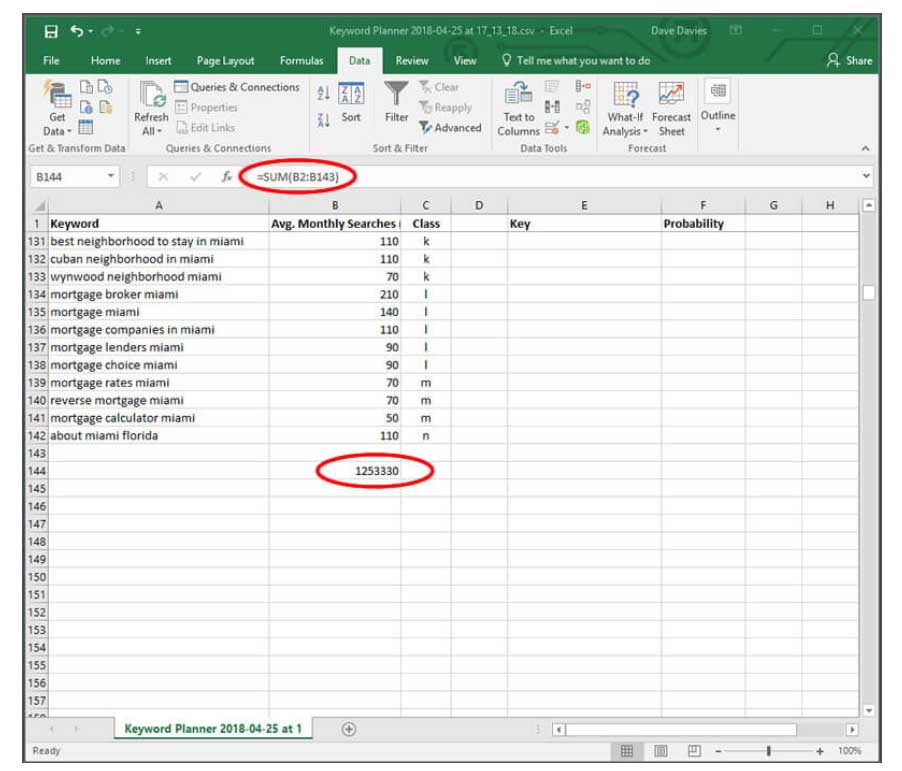Click the Name Box showing B144
Image resolution: width=902 pixels, height=771 pixels.
pyautogui.click(x=67, y=177)
